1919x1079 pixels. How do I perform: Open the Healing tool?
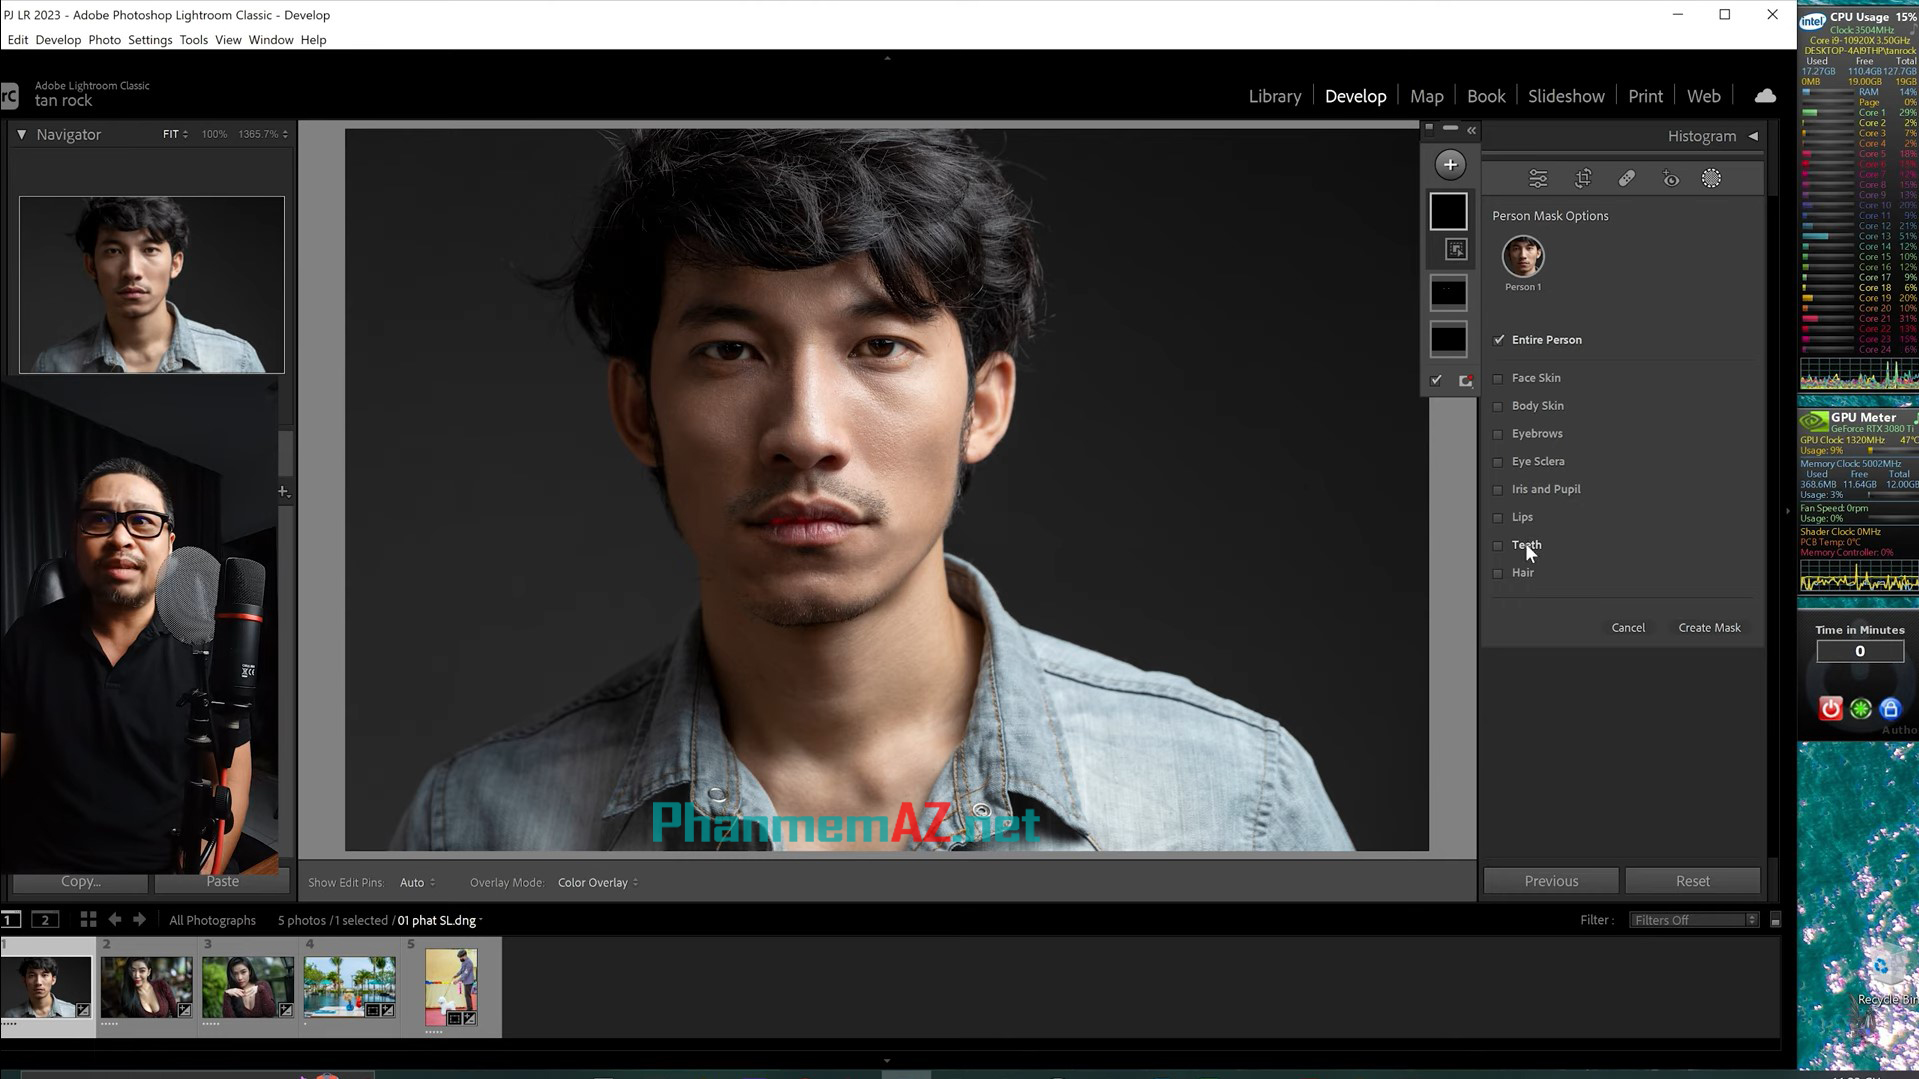tap(1627, 177)
